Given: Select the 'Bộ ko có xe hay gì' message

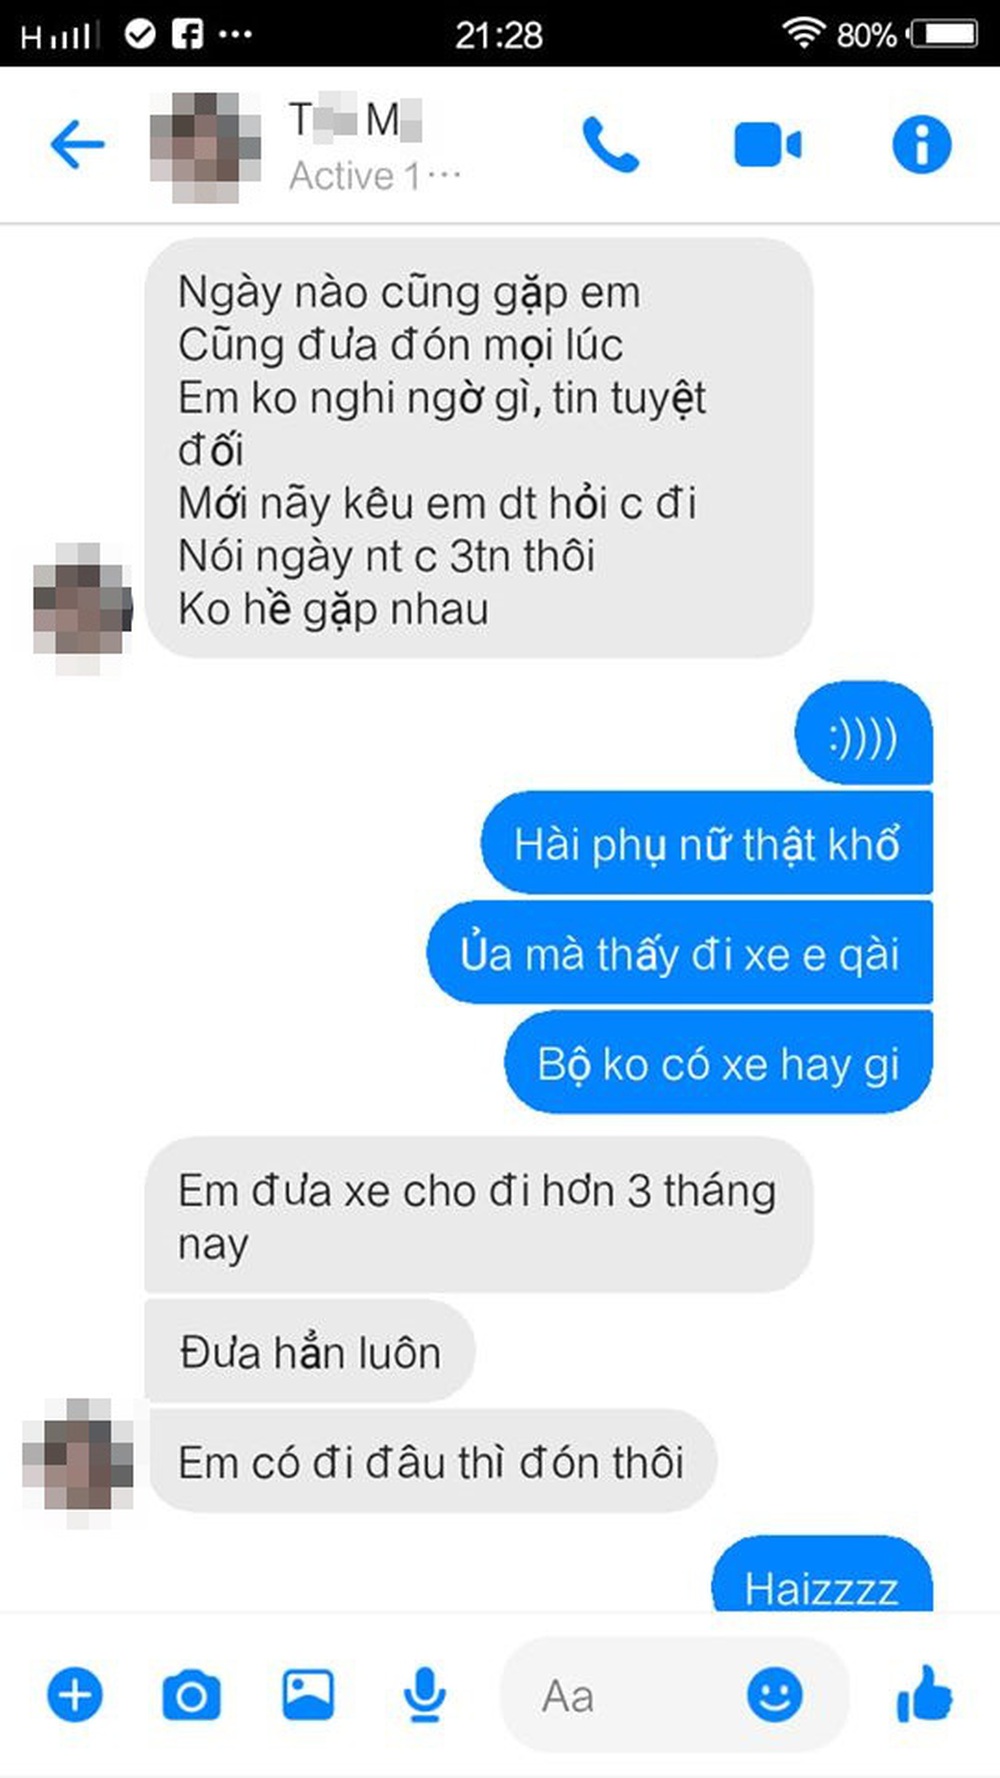Looking at the screenshot, I should pyautogui.click(x=718, y=1063).
